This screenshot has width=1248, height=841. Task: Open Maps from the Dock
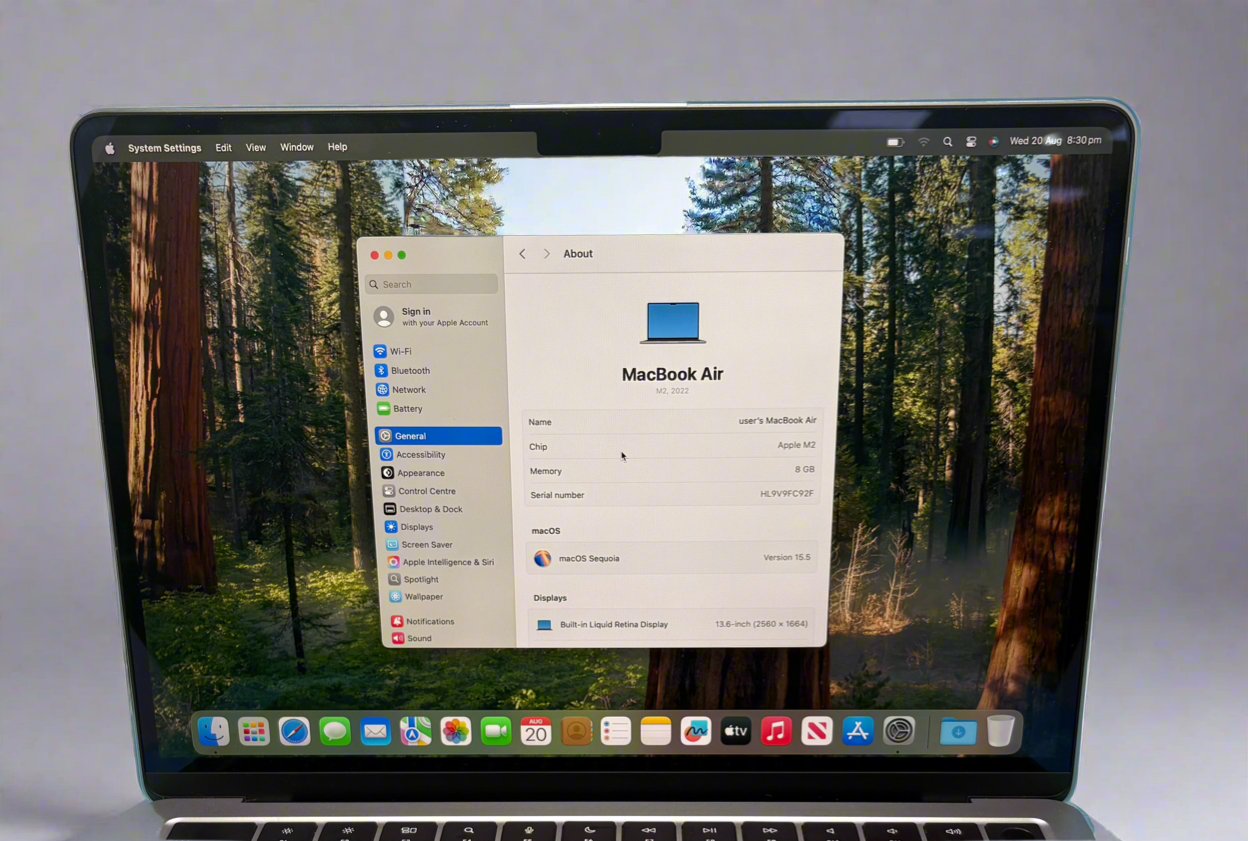coord(416,732)
